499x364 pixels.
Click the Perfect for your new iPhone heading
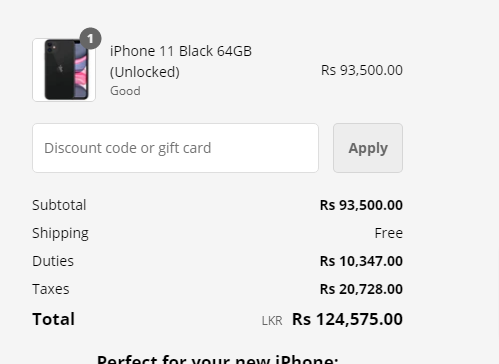coord(218,359)
